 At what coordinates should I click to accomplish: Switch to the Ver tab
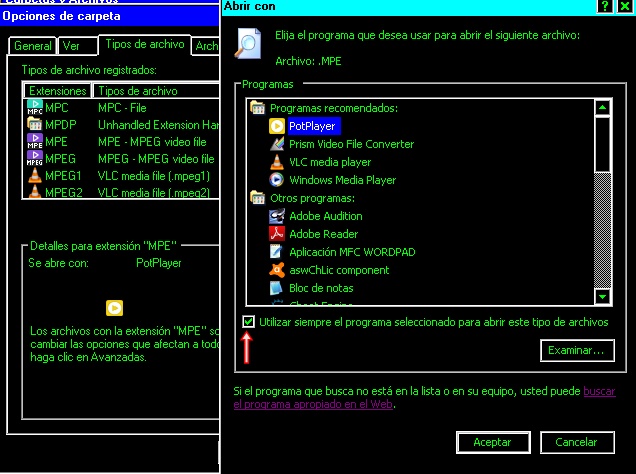(x=78, y=46)
